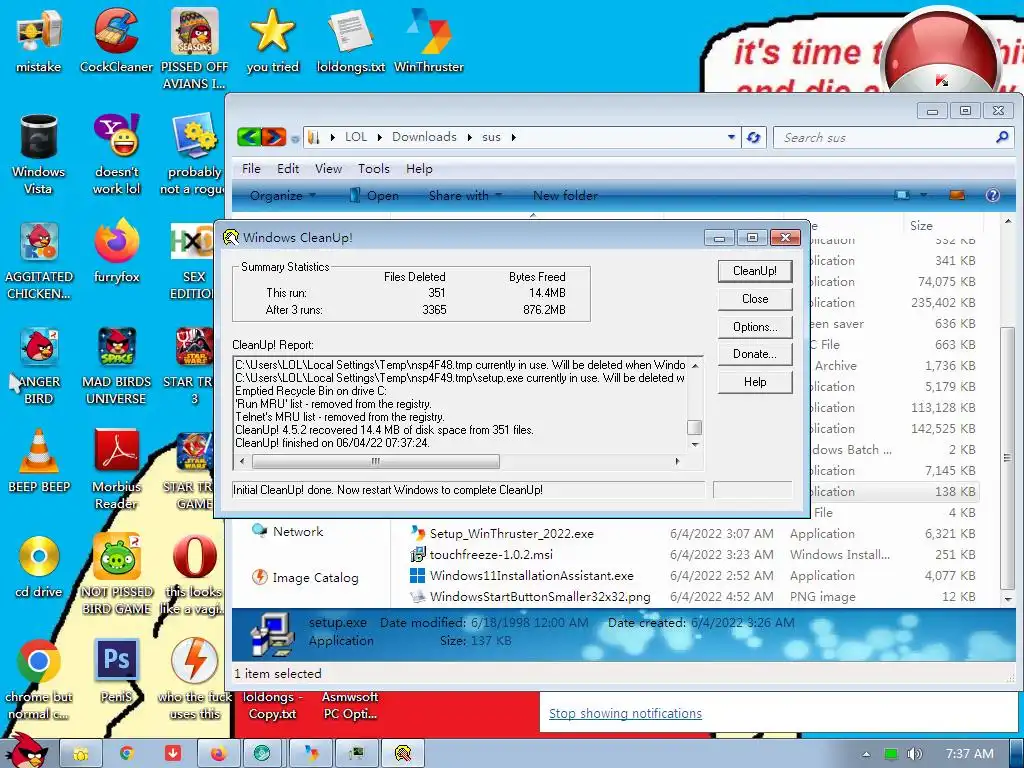Open the 'you tried' star icon

click(272, 41)
